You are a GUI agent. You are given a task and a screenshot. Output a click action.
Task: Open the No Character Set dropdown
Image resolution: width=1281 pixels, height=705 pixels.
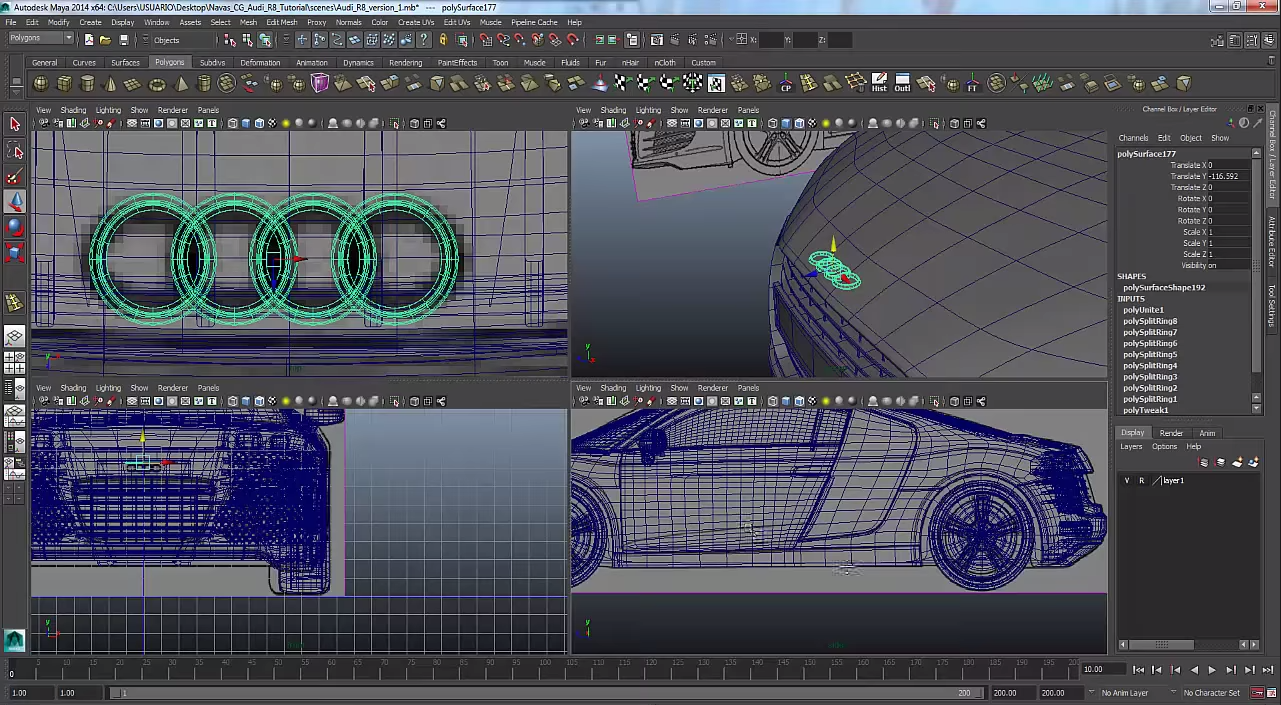pyautogui.click(x=1211, y=693)
